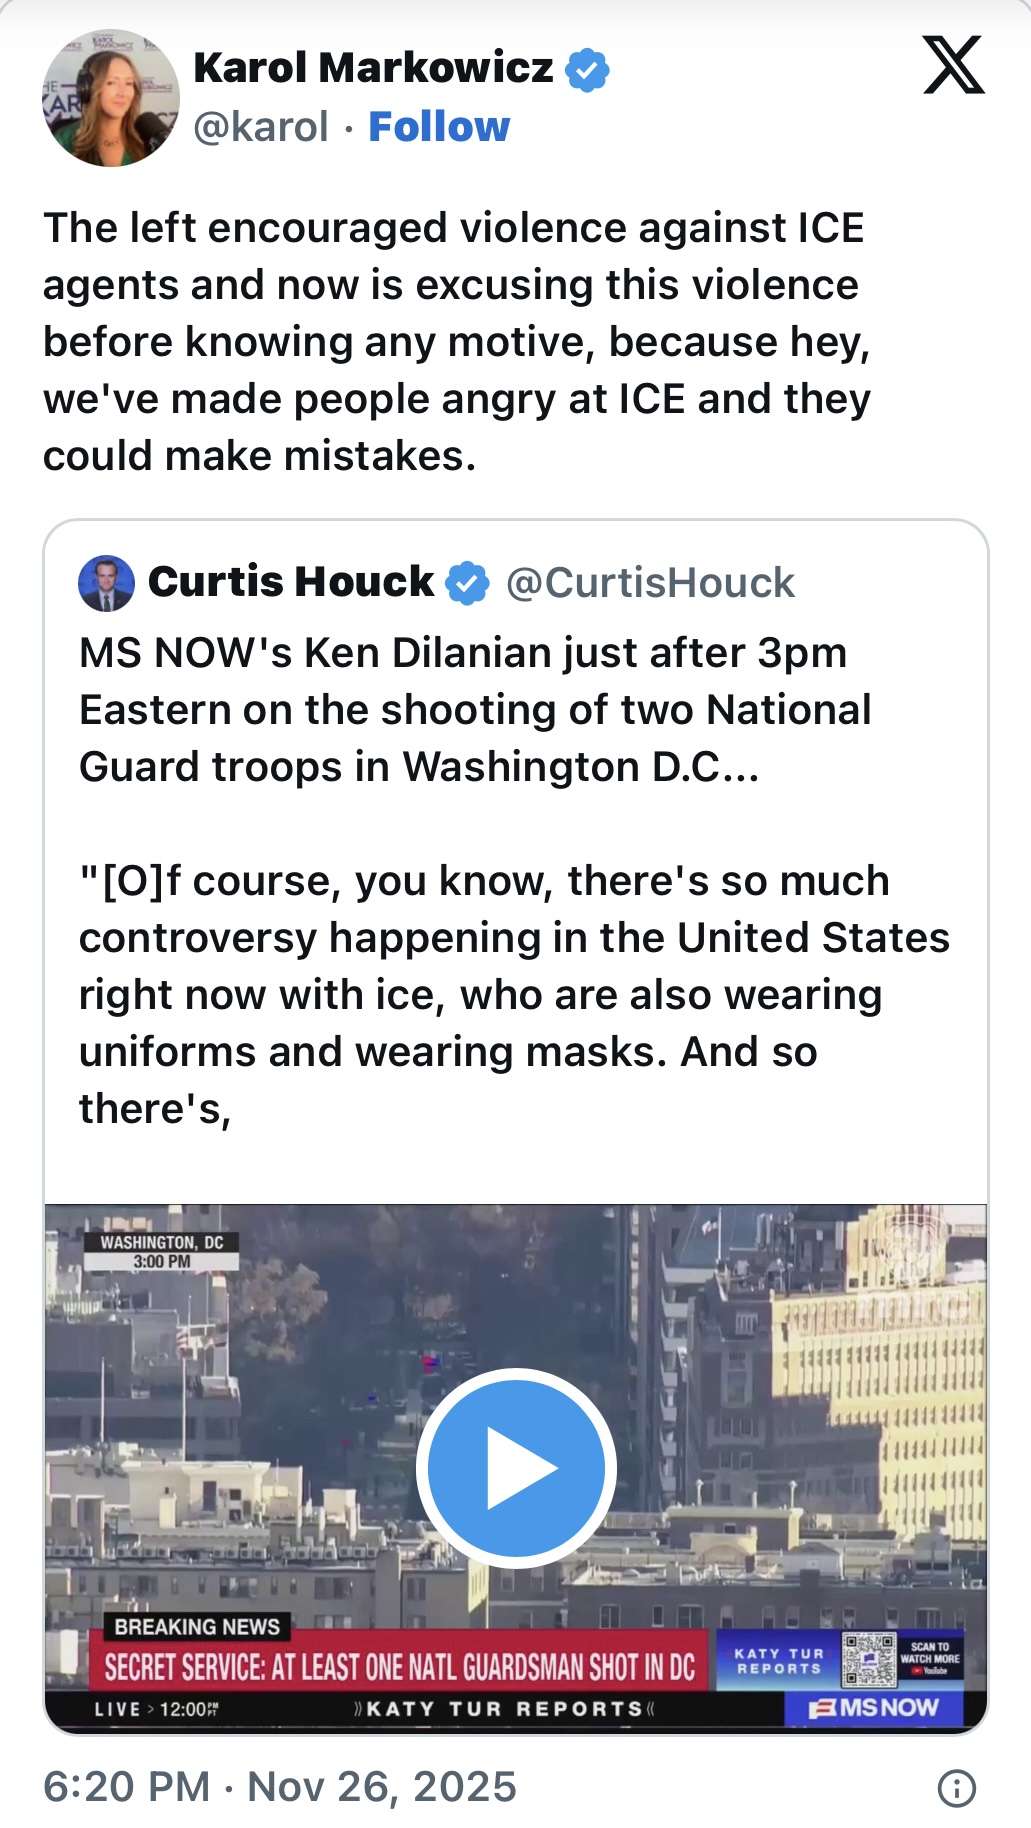Play the embedded MS NOW video
Screen dimensions: 1031x1828
click(x=515, y=1467)
